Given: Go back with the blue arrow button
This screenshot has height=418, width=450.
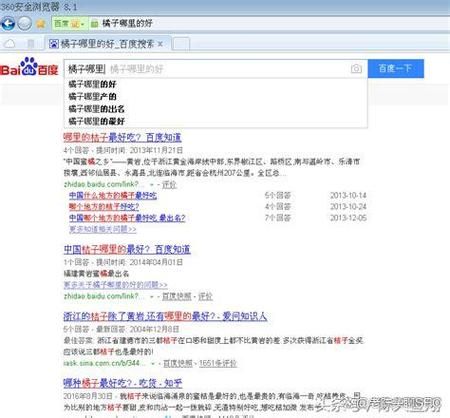Looking at the screenshot, I should coord(8,23).
